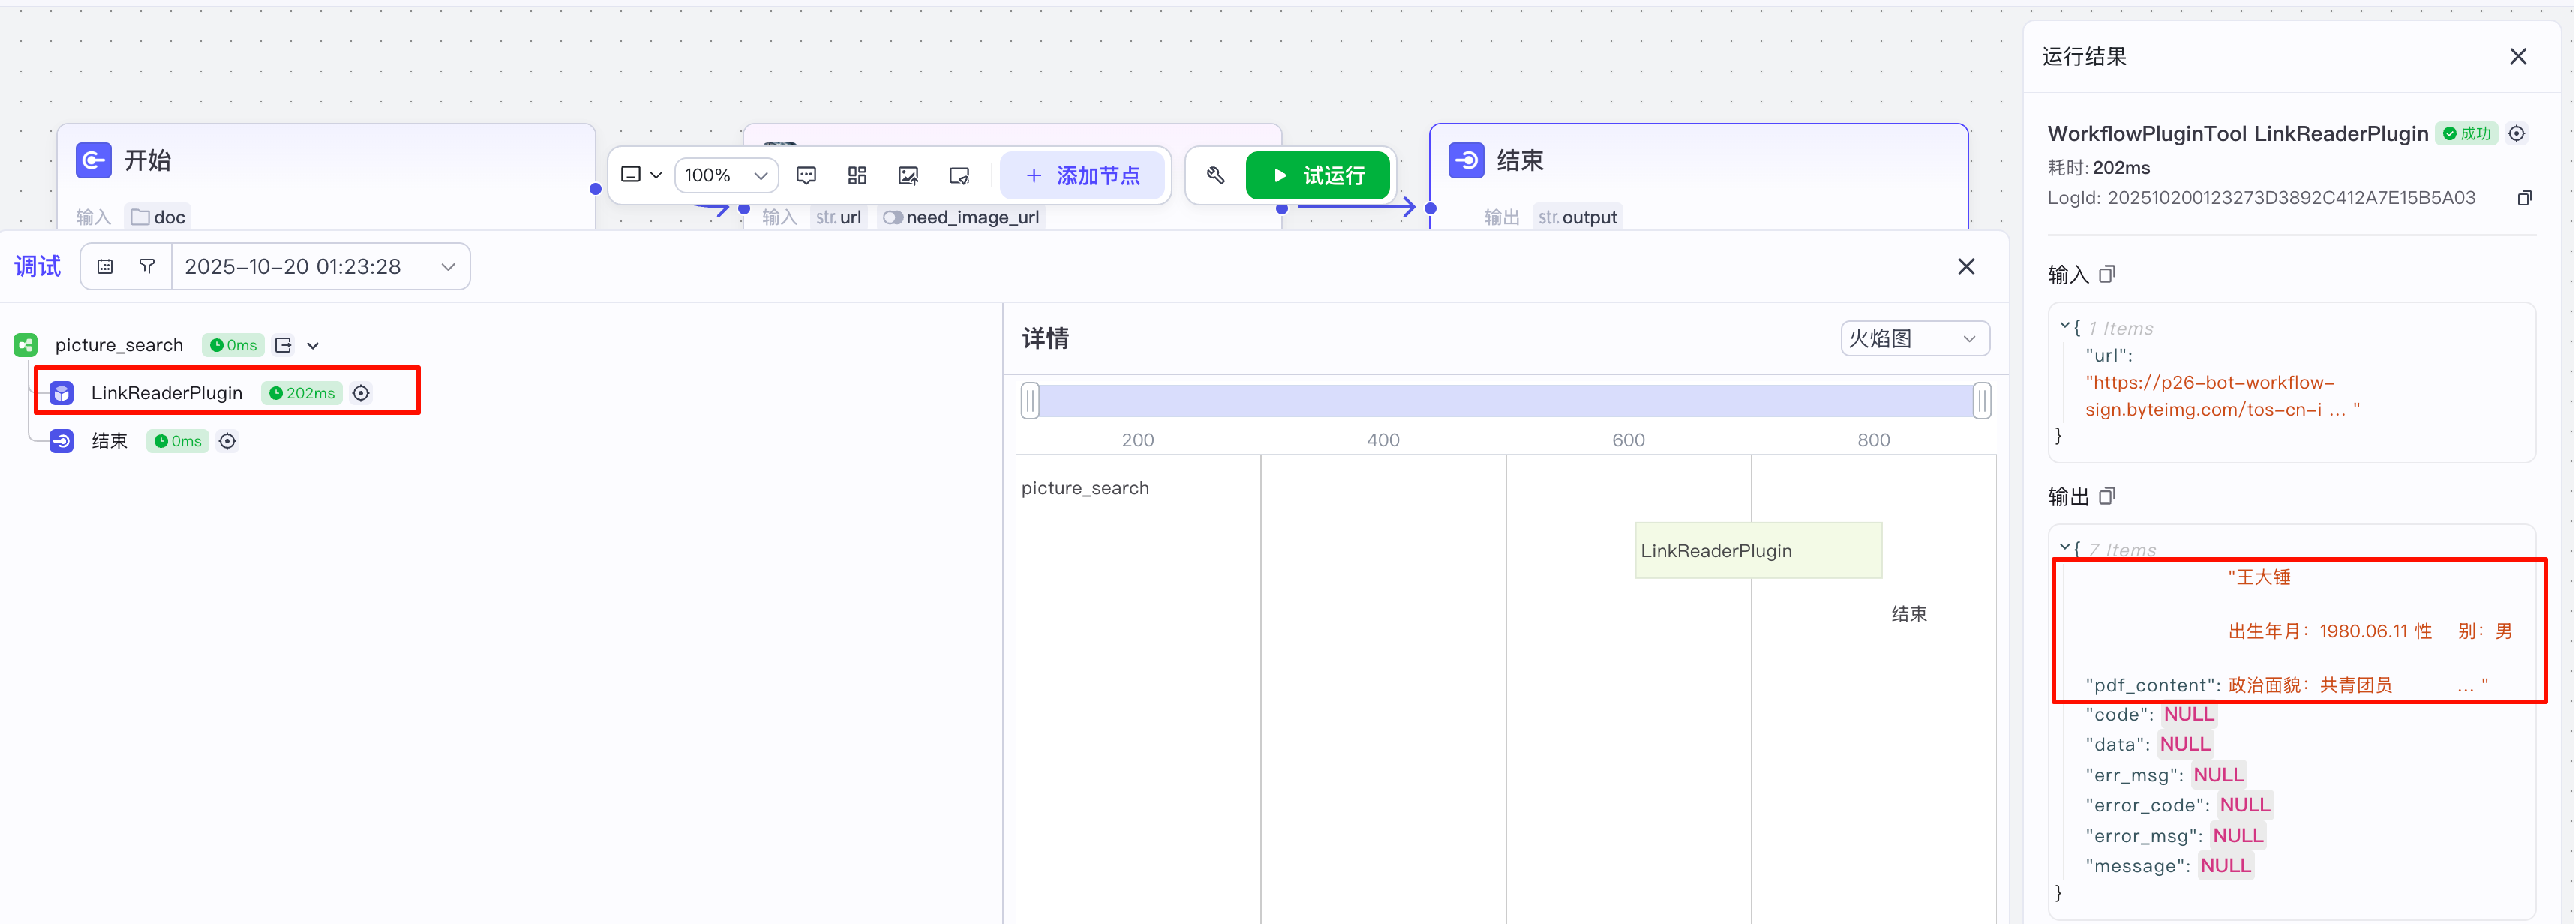Open the 100% zoom level dropdown
Screen dimensions: 2576x924
click(x=726, y=176)
